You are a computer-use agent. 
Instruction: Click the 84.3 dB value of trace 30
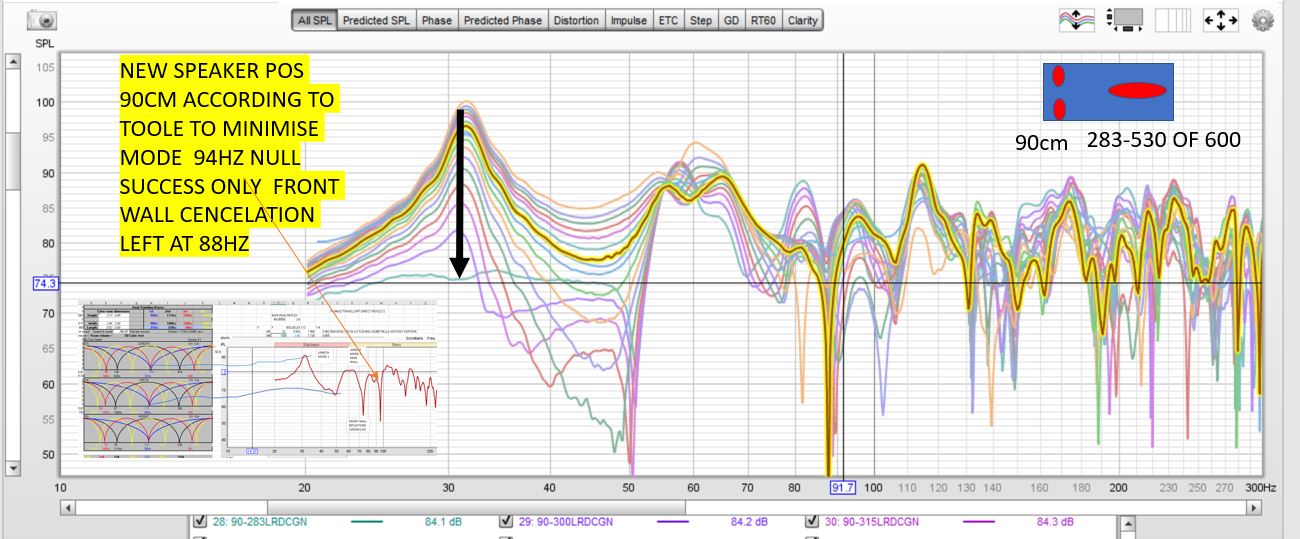pyautogui.click(x=1055, y=522)
